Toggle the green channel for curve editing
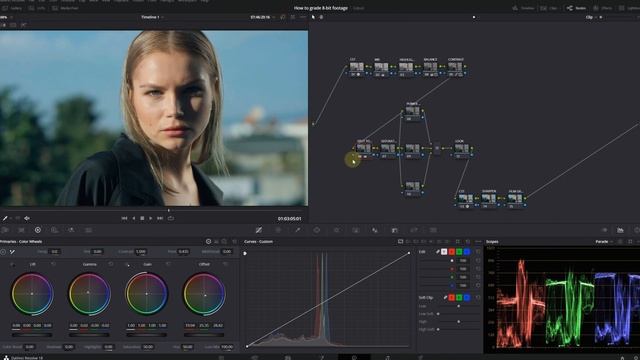 point(459,252)
